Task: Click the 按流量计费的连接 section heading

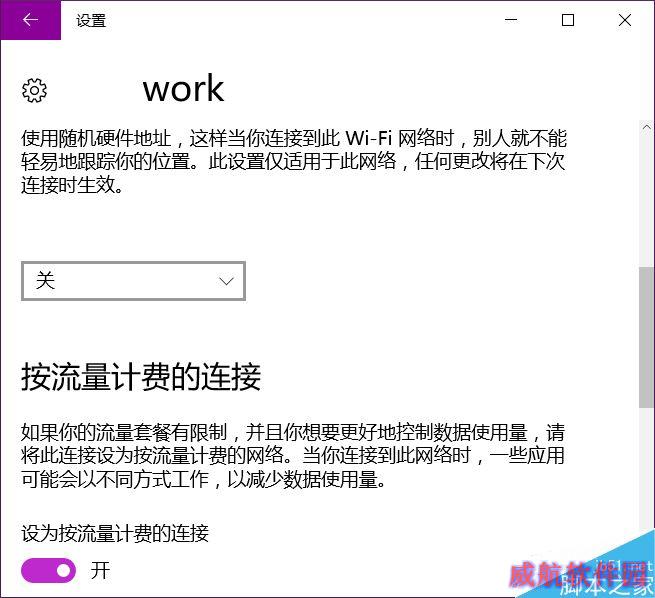Action: (x=141, y=377)
